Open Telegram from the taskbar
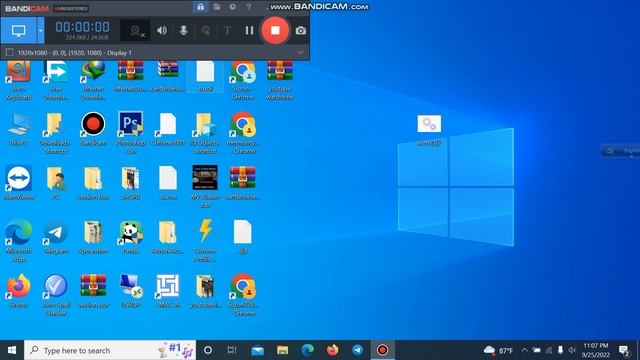640x360 pixels. tap(358, 350)
